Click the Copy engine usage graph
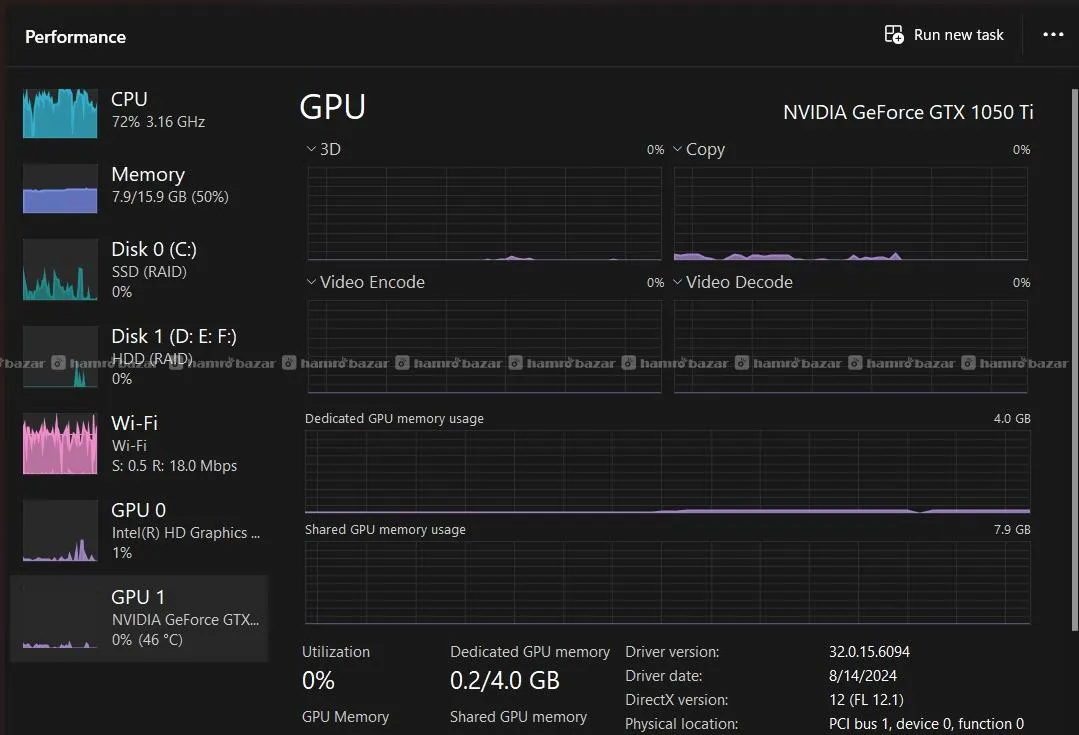This screenshot has height=735, width=1079. [850, 213]
